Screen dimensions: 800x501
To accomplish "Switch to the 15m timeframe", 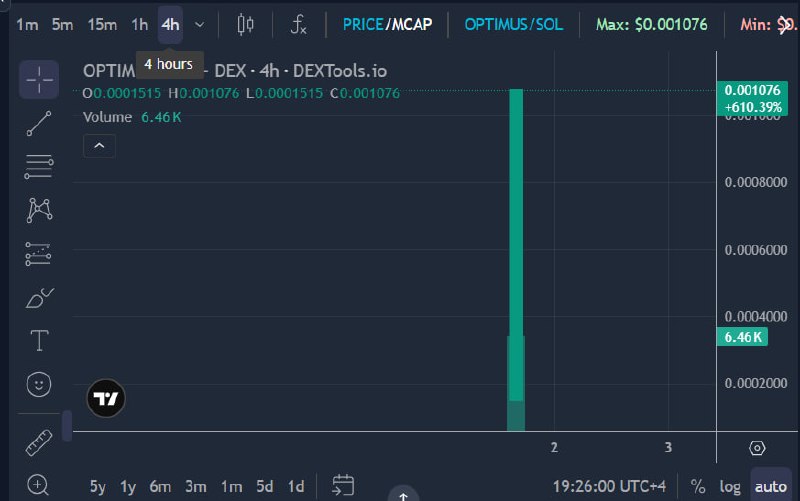I will 102,24.
